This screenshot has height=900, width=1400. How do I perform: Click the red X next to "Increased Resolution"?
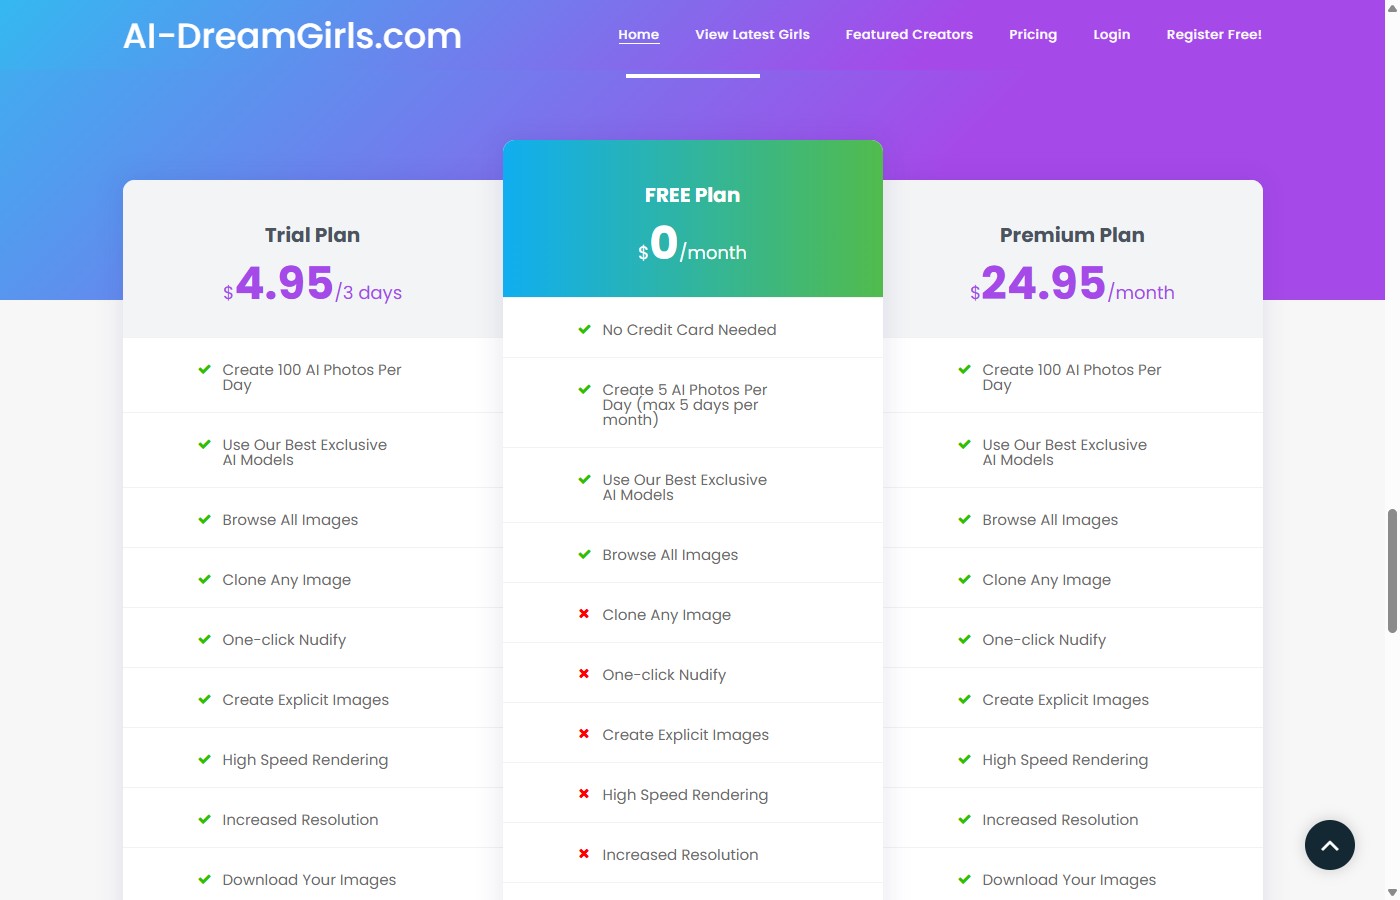click(584, 853)
